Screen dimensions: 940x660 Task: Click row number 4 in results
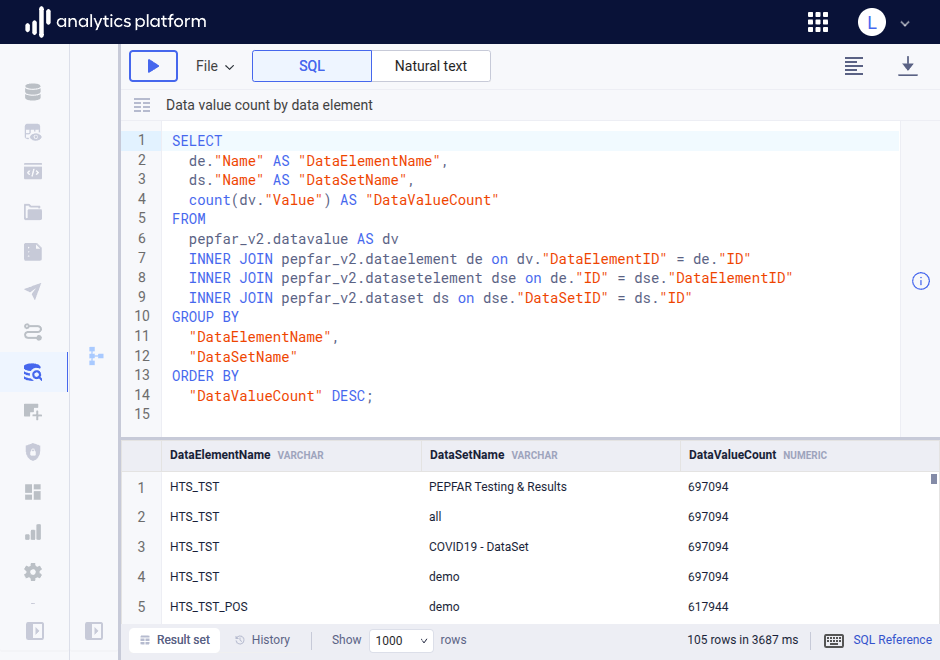click(x=141, y=577)
